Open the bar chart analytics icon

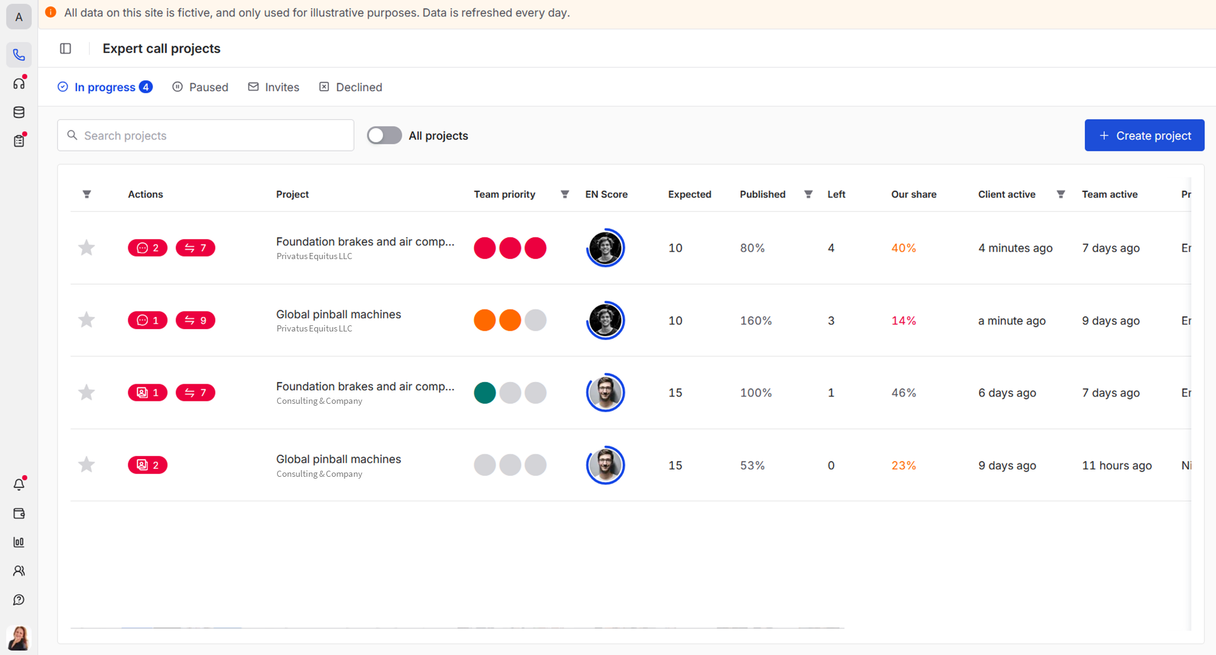click(x=19, y=543)
